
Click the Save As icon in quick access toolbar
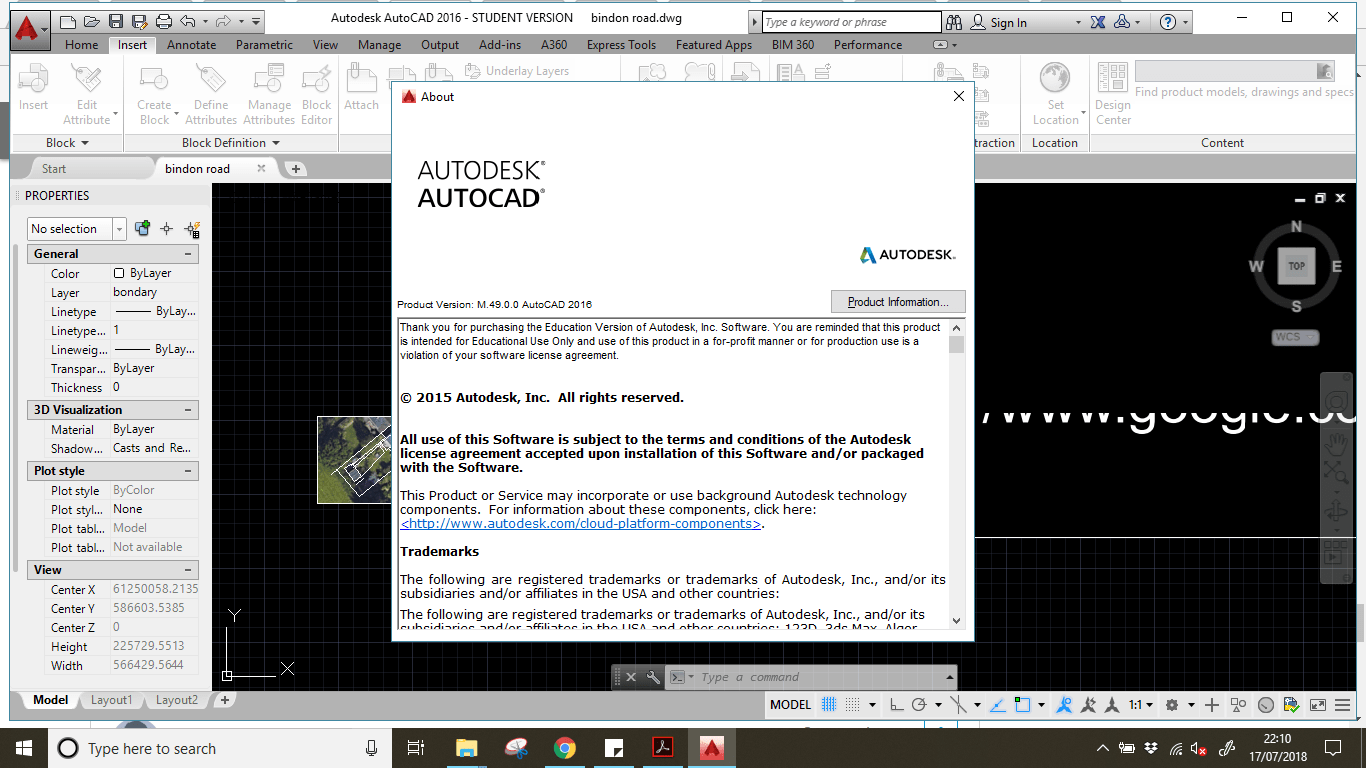pos(138,20)
